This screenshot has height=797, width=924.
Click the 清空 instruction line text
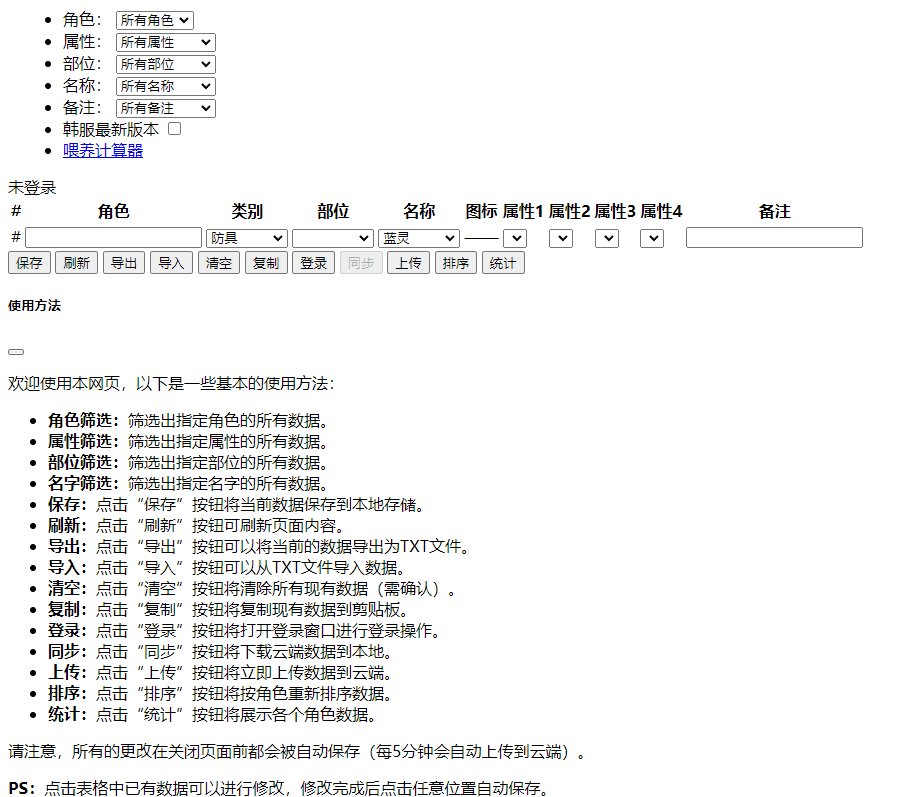[252, 588]
